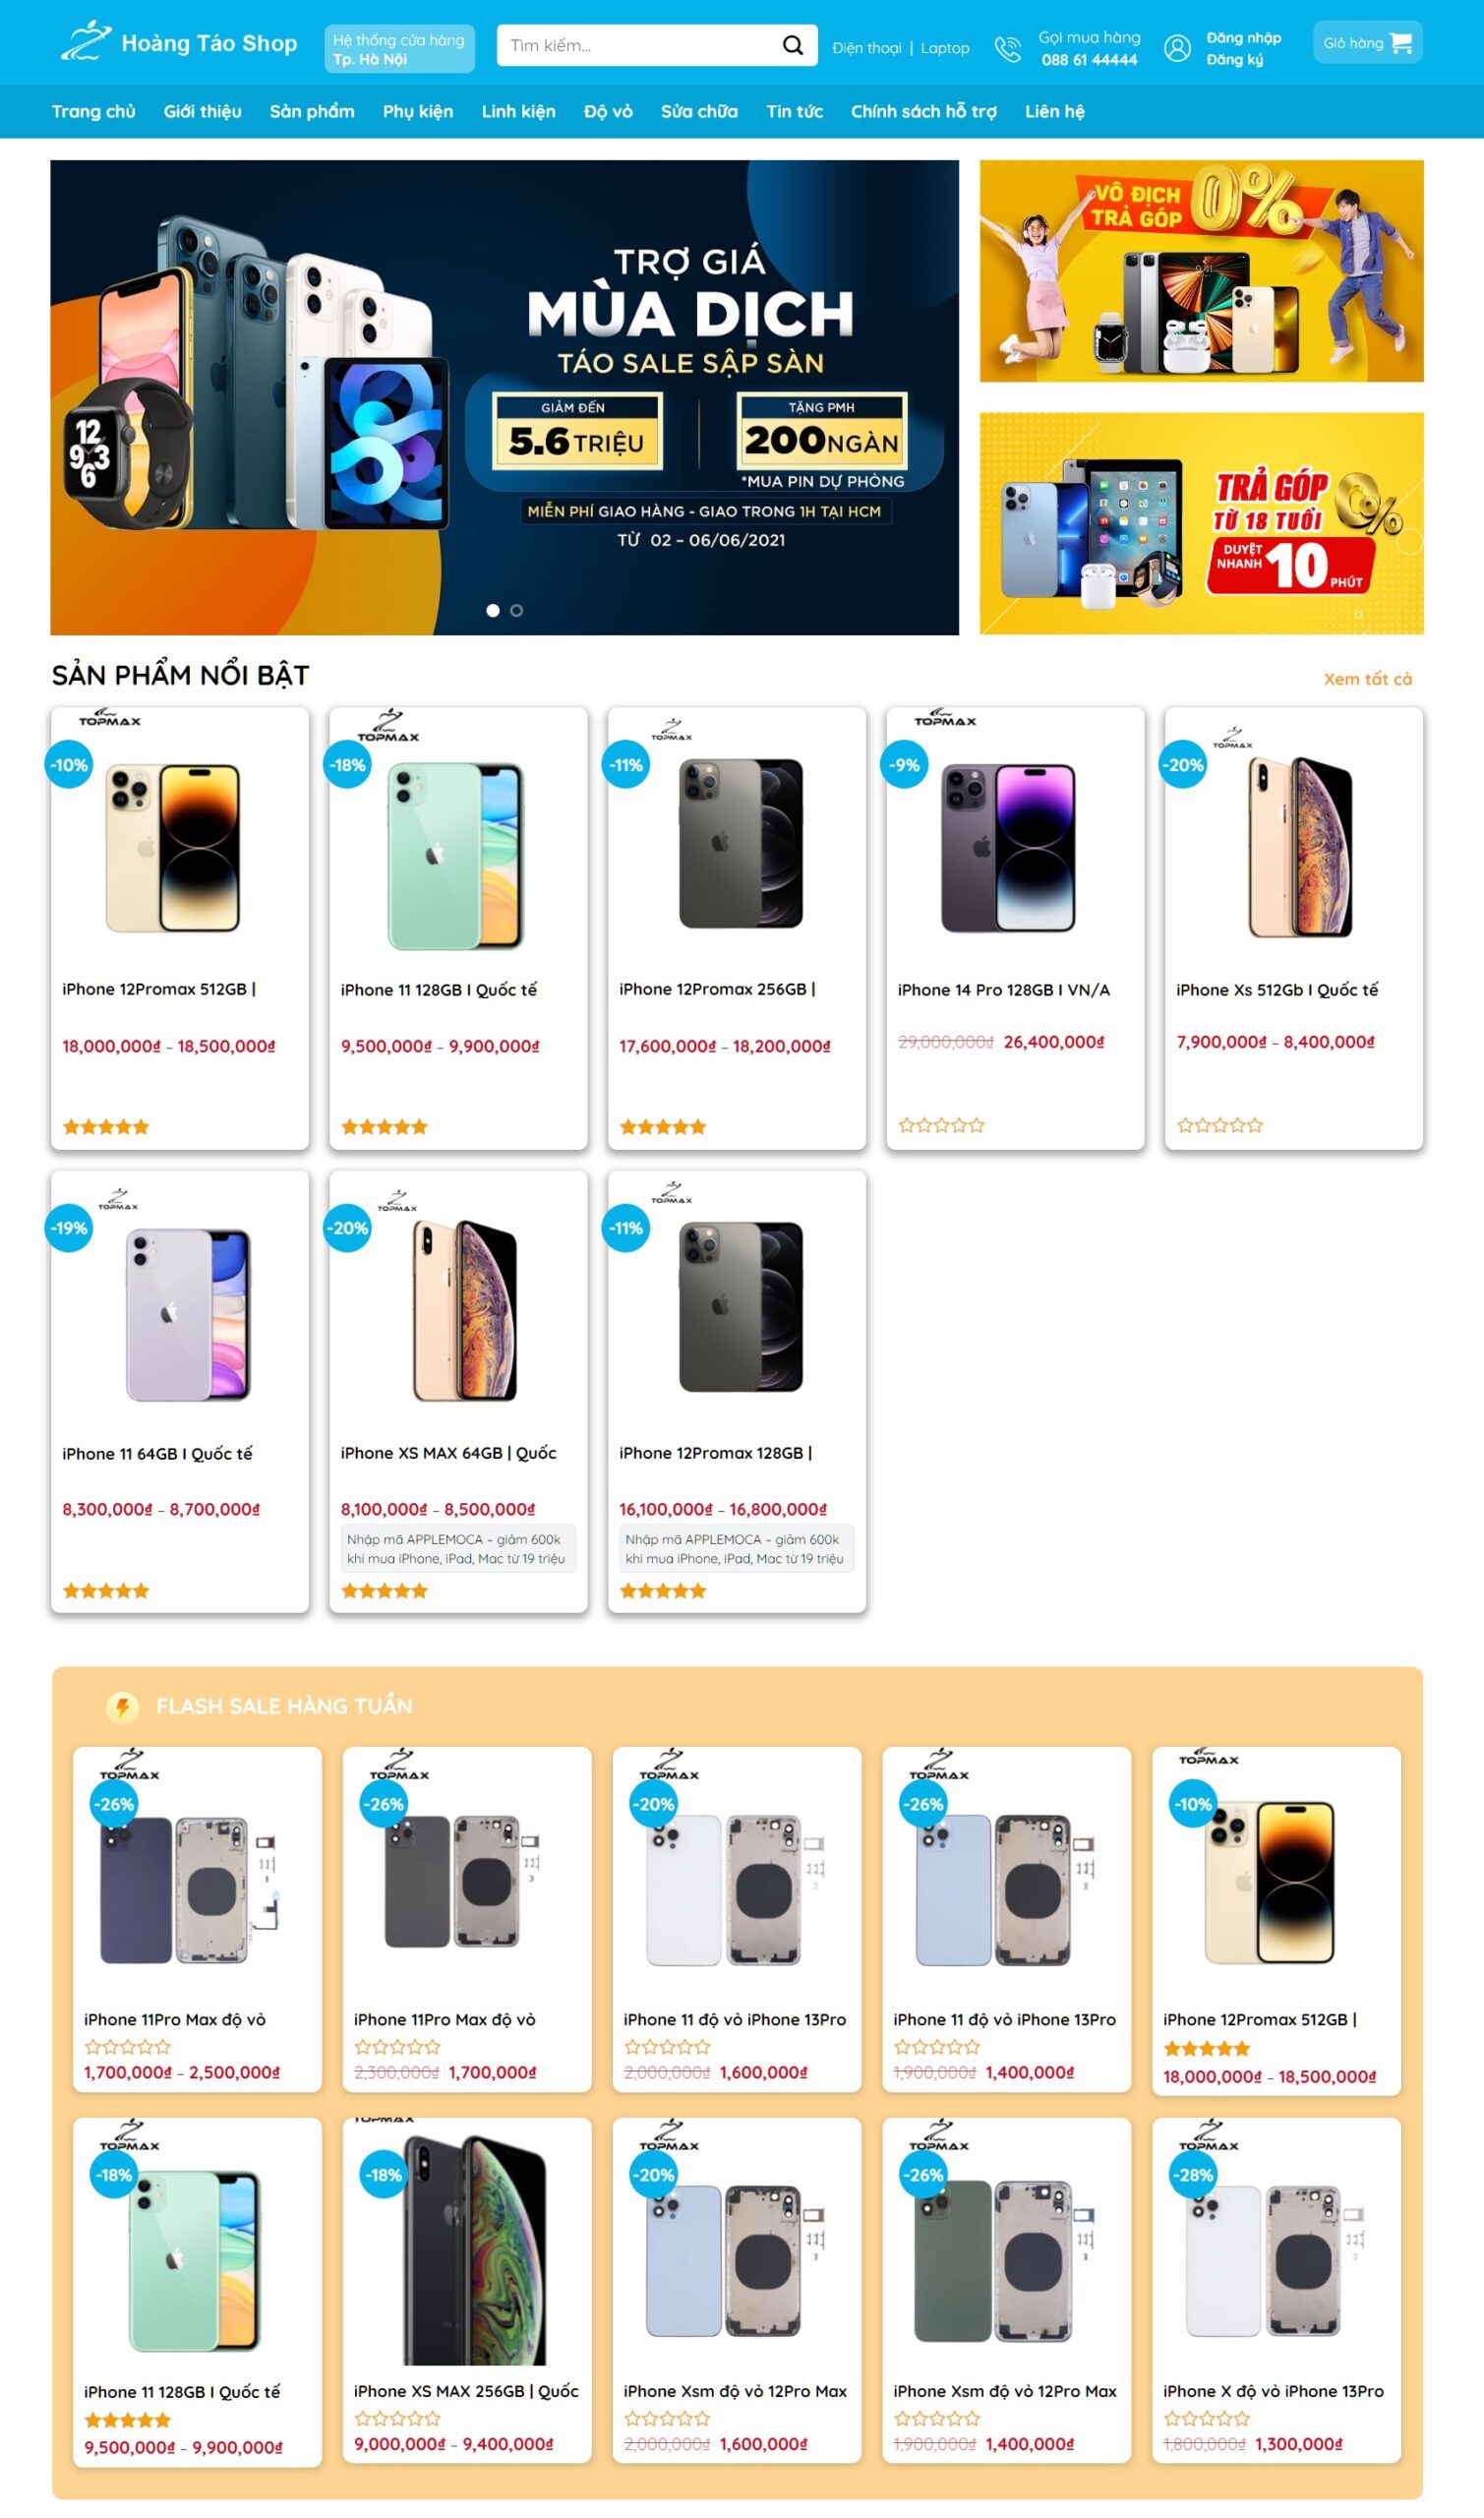
Task: Select the second banner slide dot
Action: pos(517,610)
